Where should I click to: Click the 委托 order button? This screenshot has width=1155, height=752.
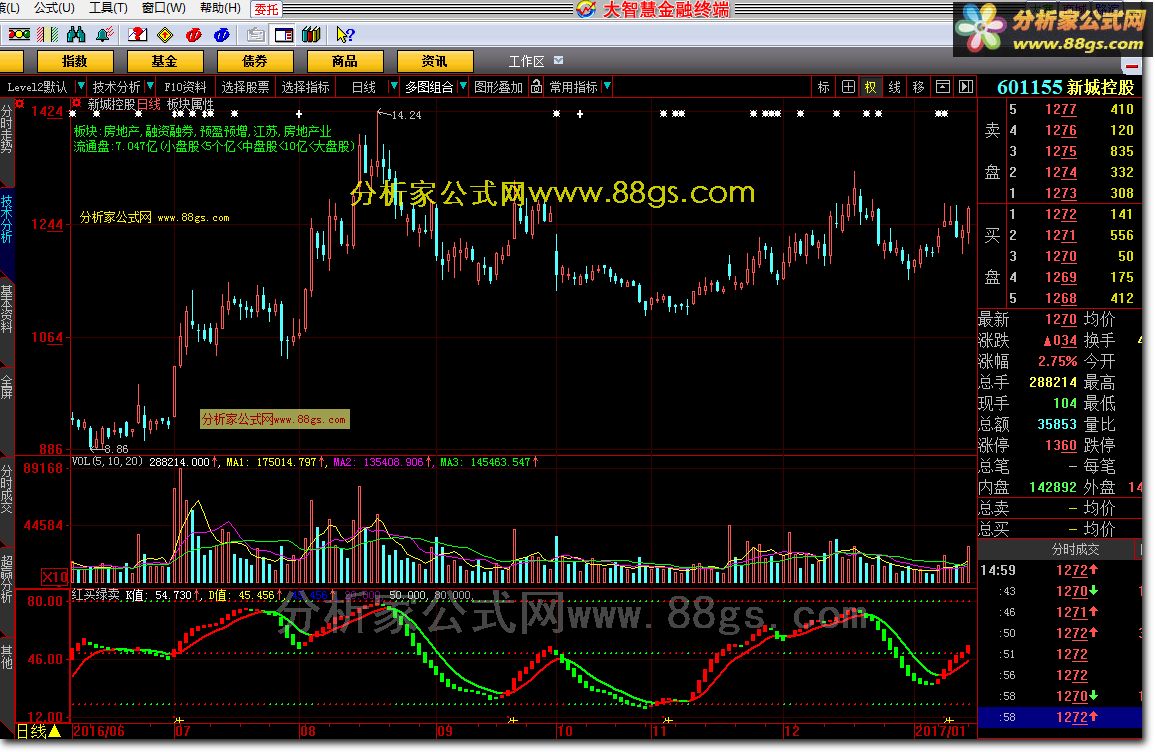267,9
